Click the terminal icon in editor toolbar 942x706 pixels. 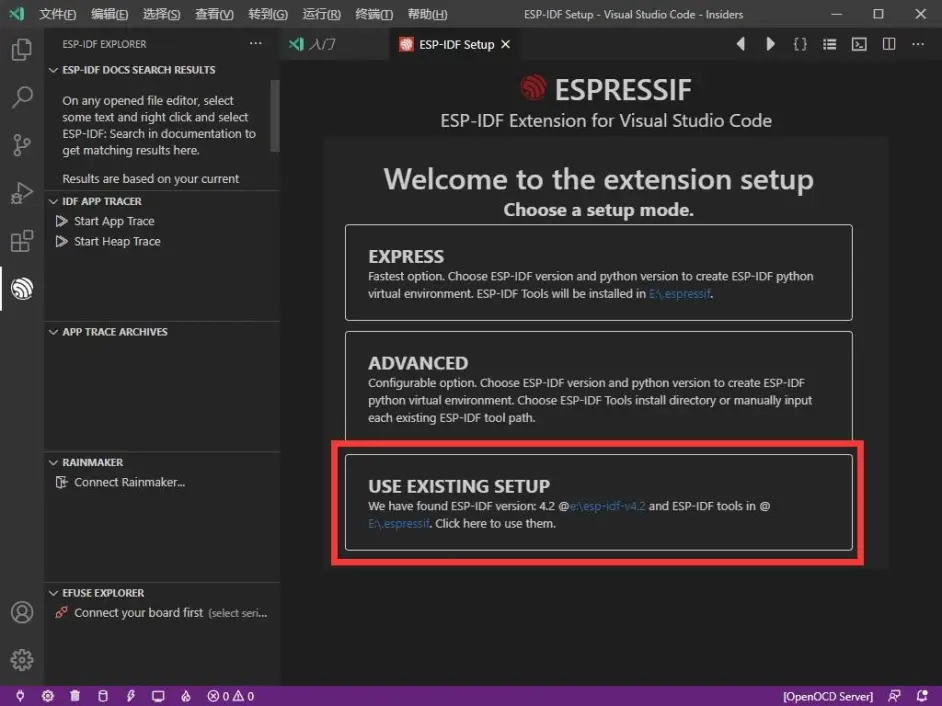pyautogui.click(x=859, y=44)
